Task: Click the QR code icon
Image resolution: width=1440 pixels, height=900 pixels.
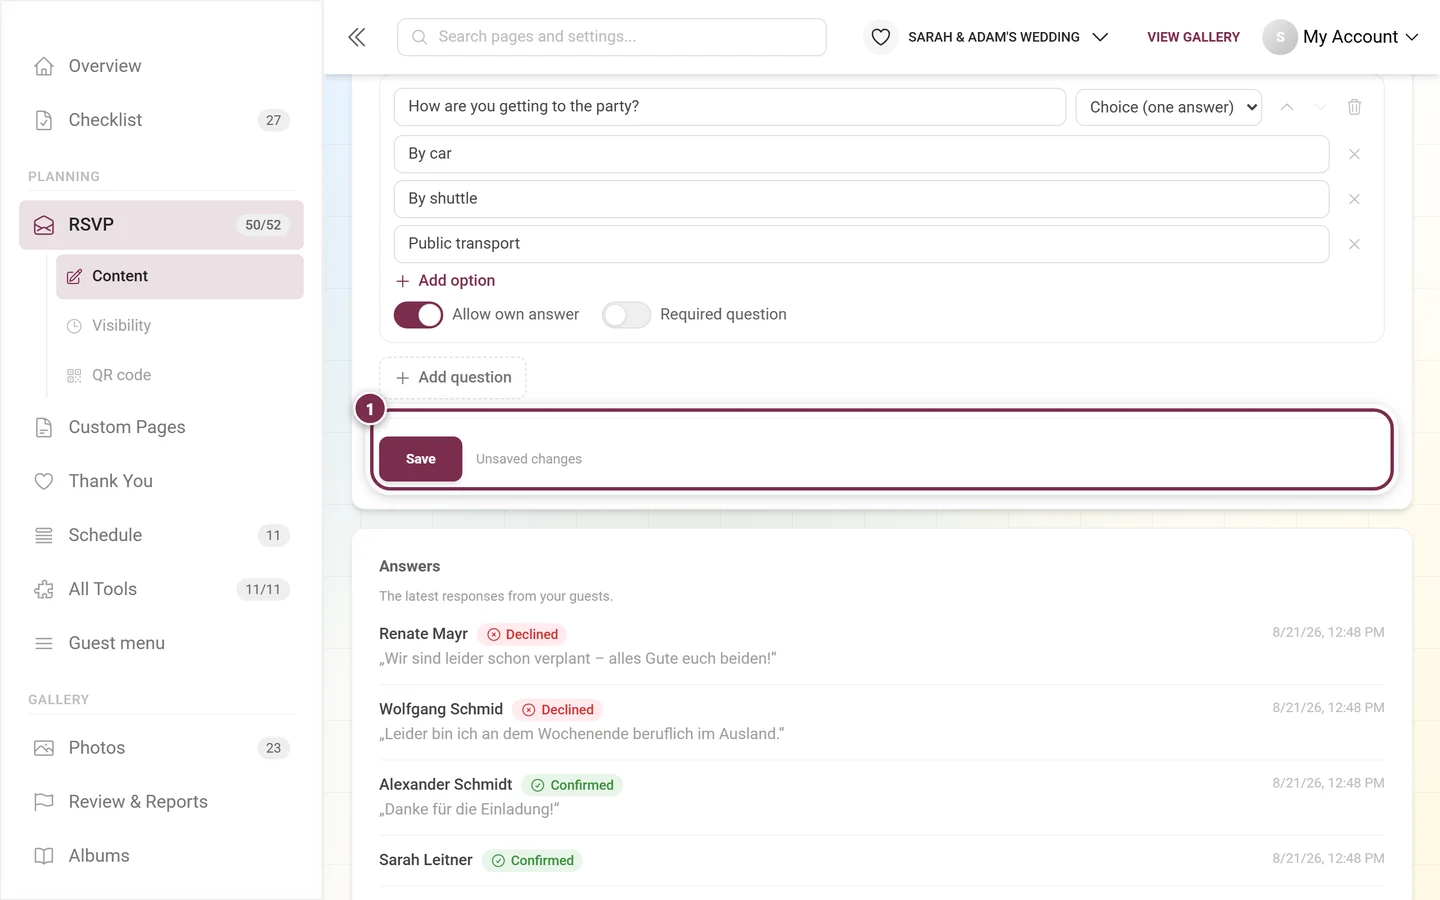Action: [x=74, y=376]
